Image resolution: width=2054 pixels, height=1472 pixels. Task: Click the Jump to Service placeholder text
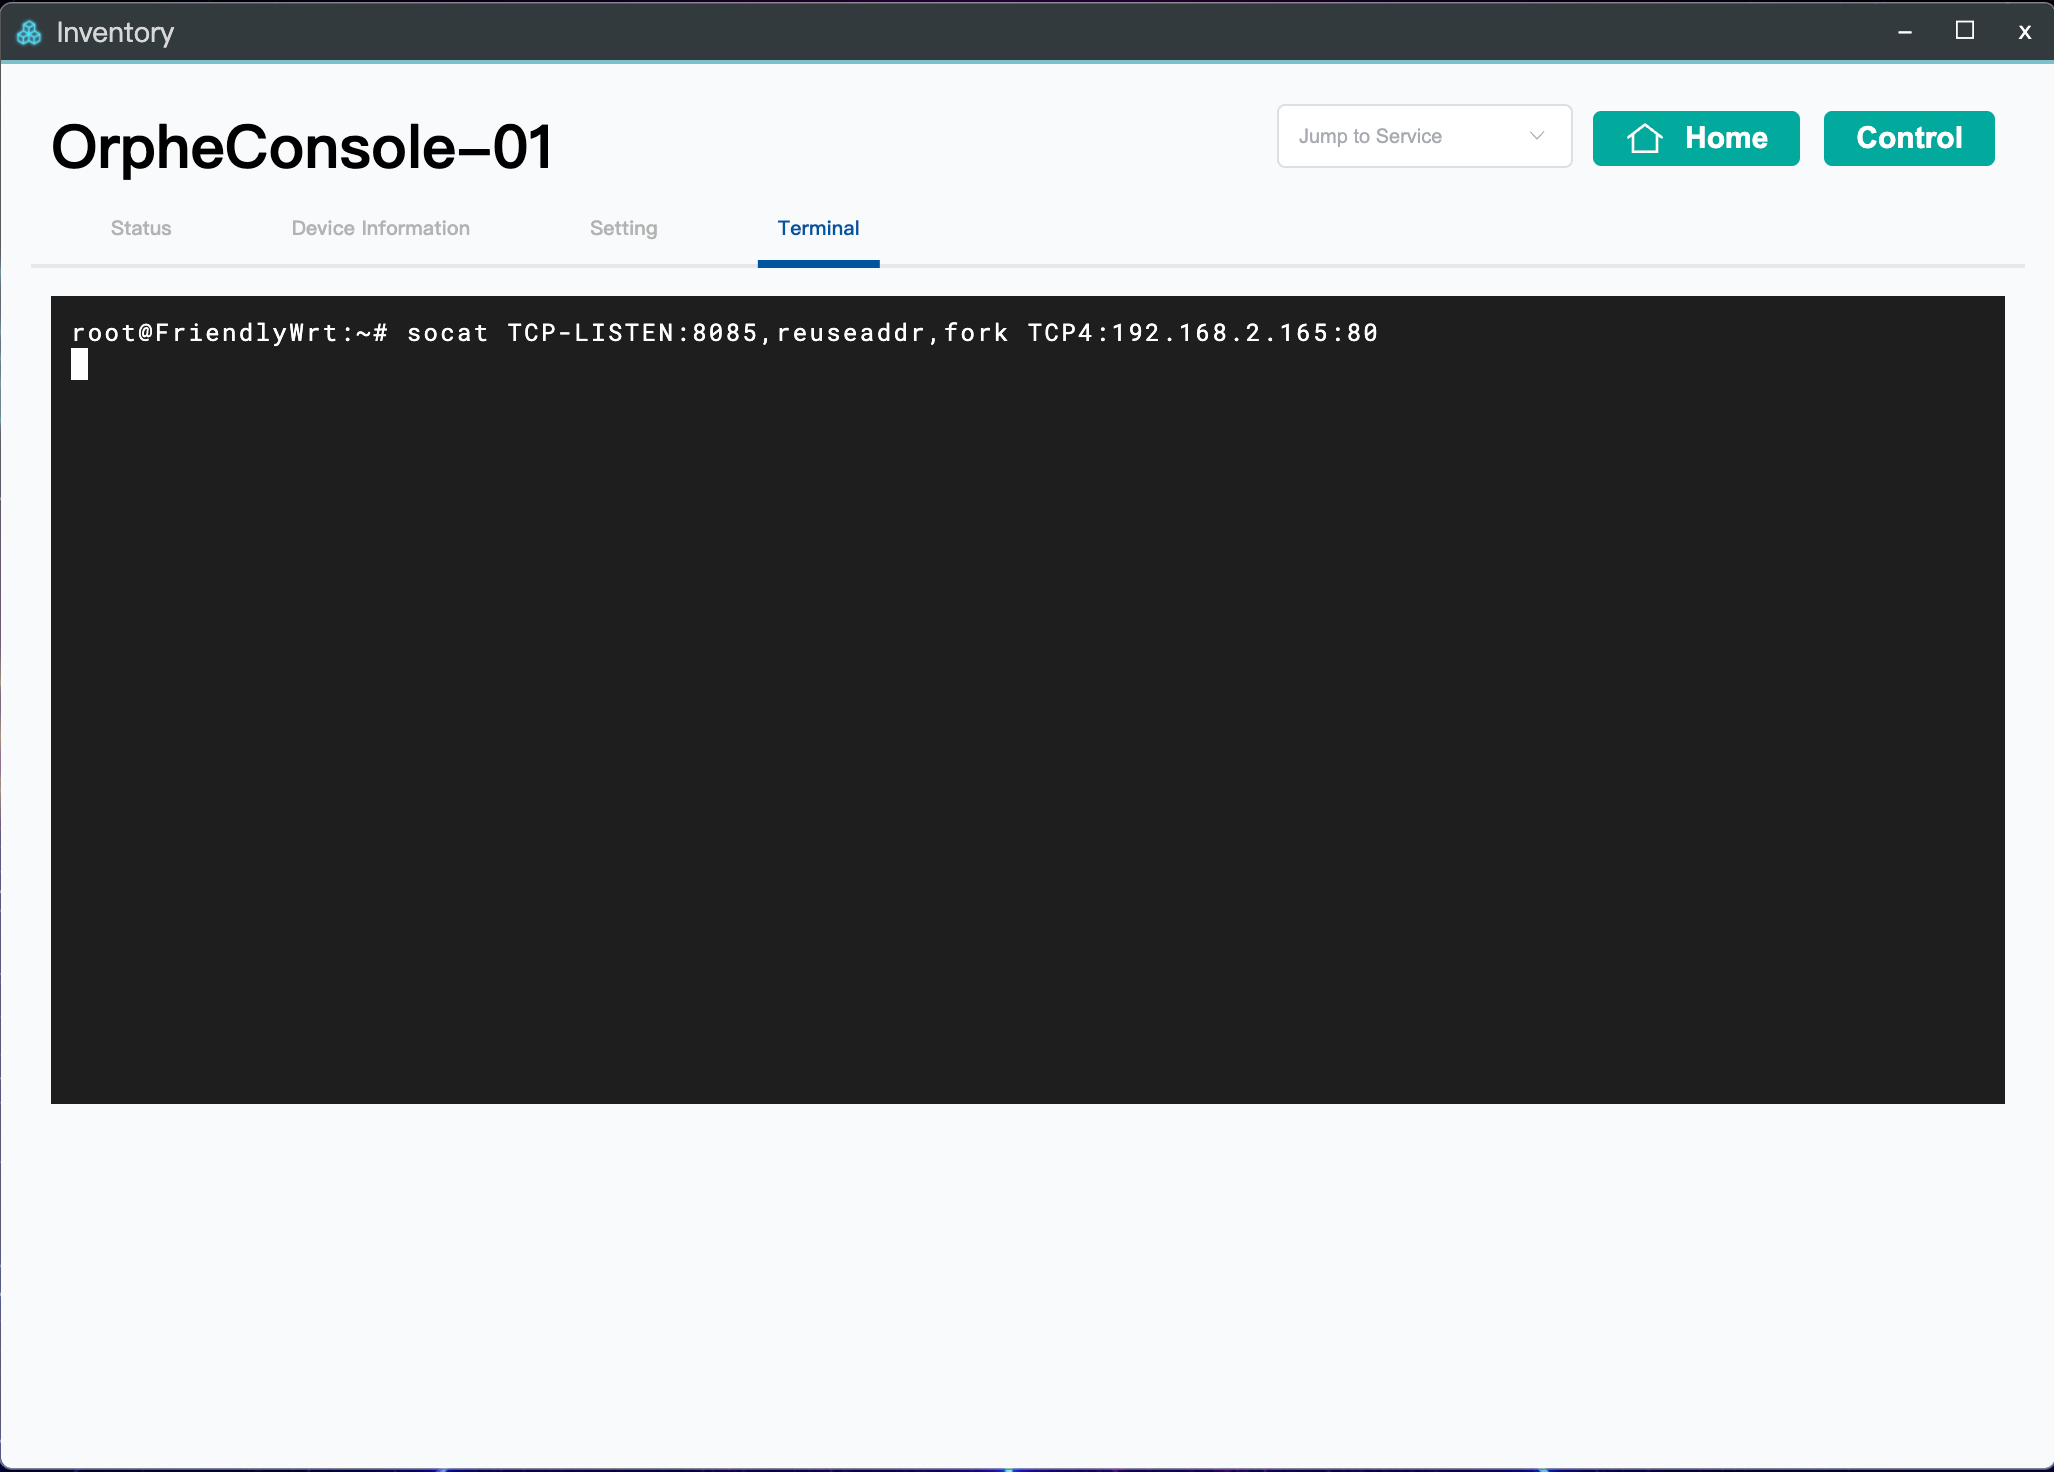(x=1370, y=136)
